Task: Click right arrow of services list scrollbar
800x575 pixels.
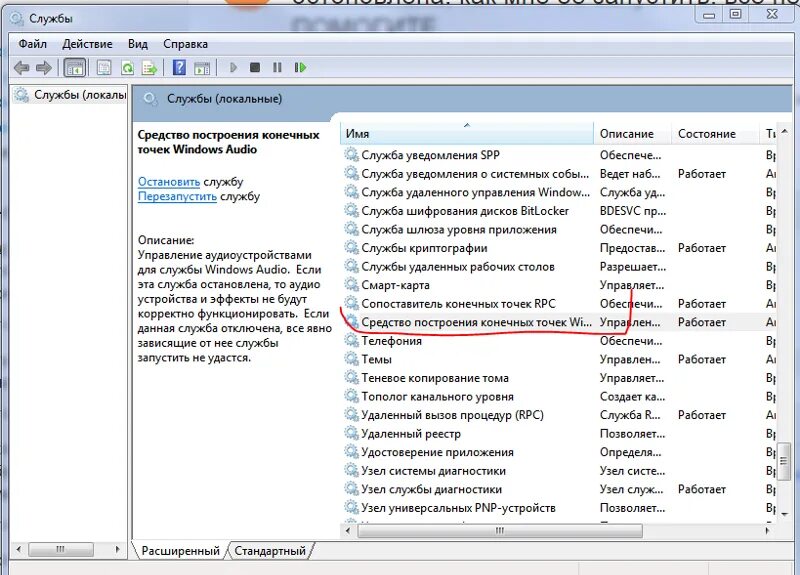Action: [x=767, y=531]
